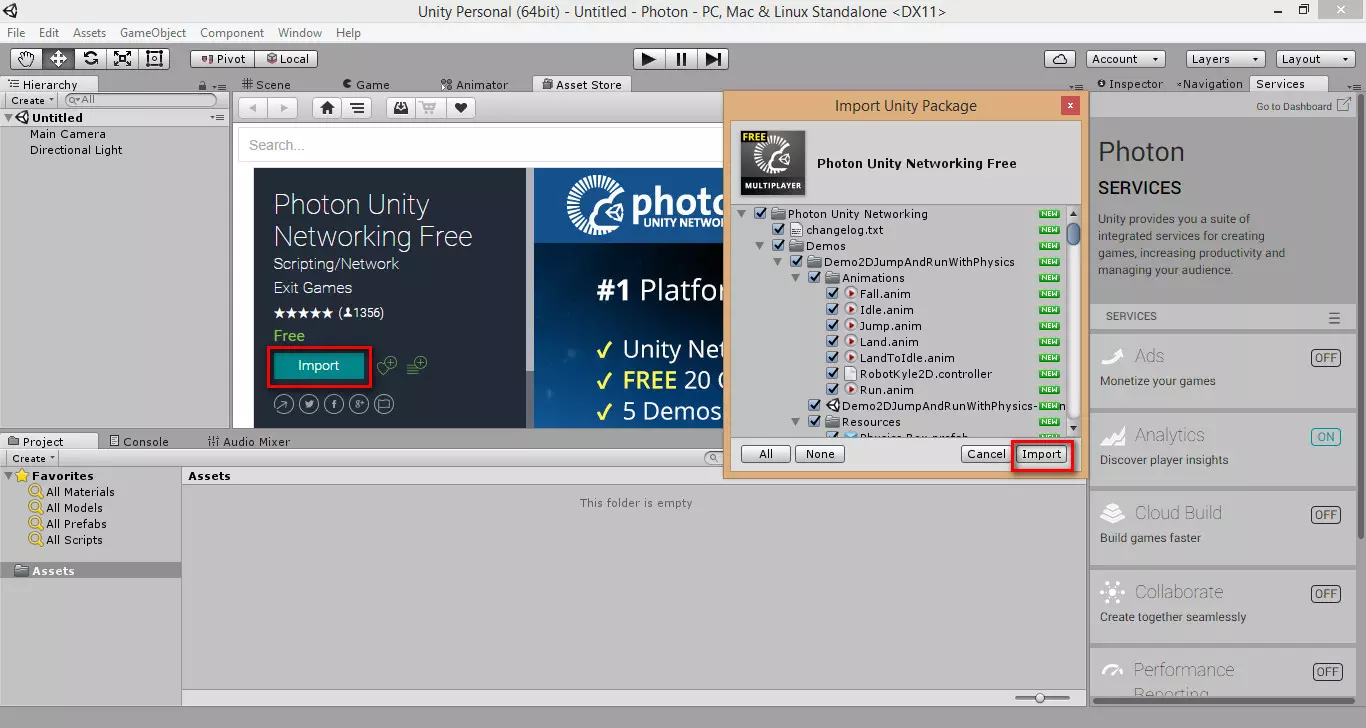The width and height of the screenshot is (1366, 728).
Task: Open the Layout dropdown
Action: 1313,59
